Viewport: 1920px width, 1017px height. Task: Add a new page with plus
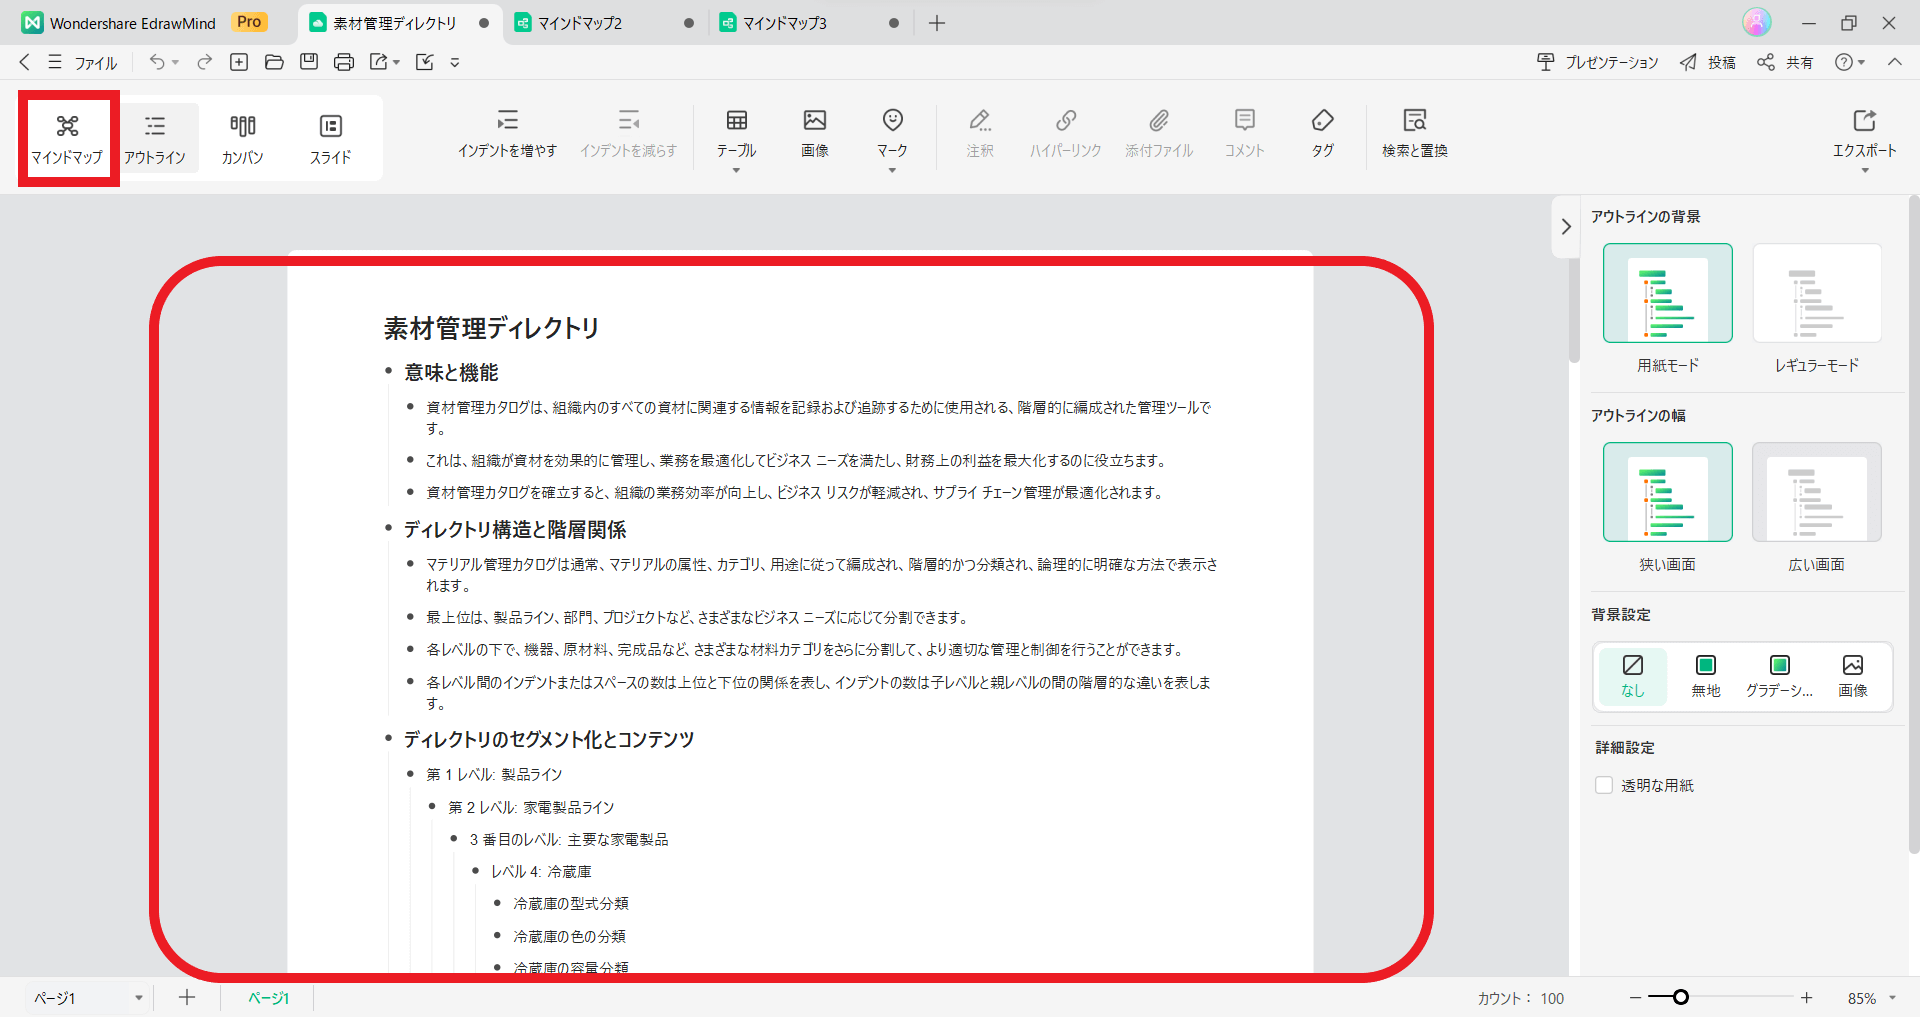[187, 998]
